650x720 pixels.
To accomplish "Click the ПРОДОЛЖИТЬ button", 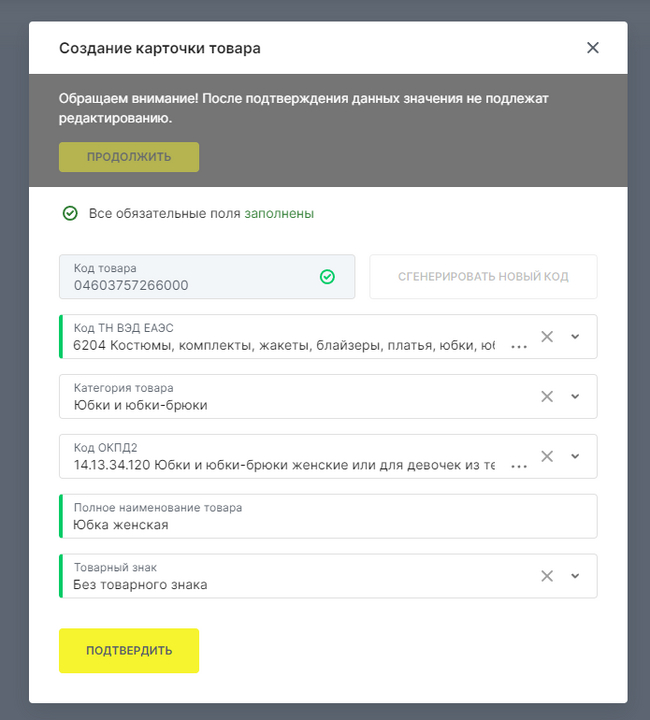I will 129,157.
